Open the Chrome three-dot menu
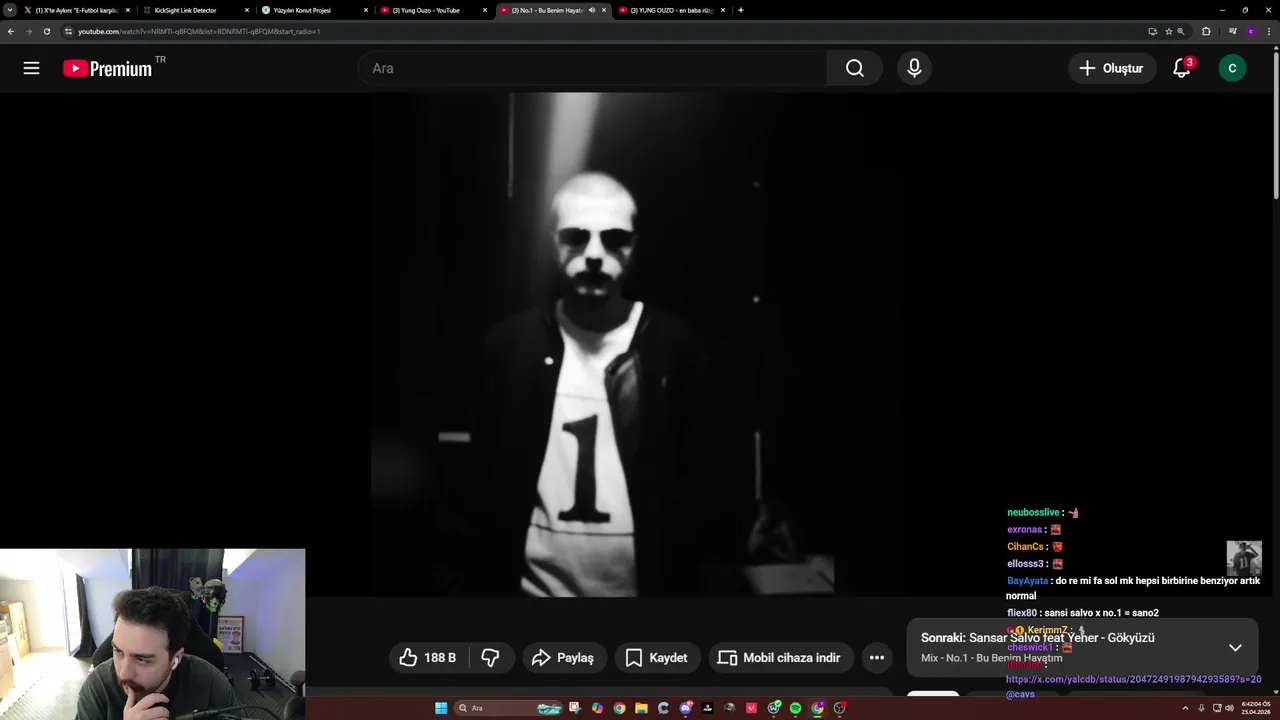 point(1269,31)
